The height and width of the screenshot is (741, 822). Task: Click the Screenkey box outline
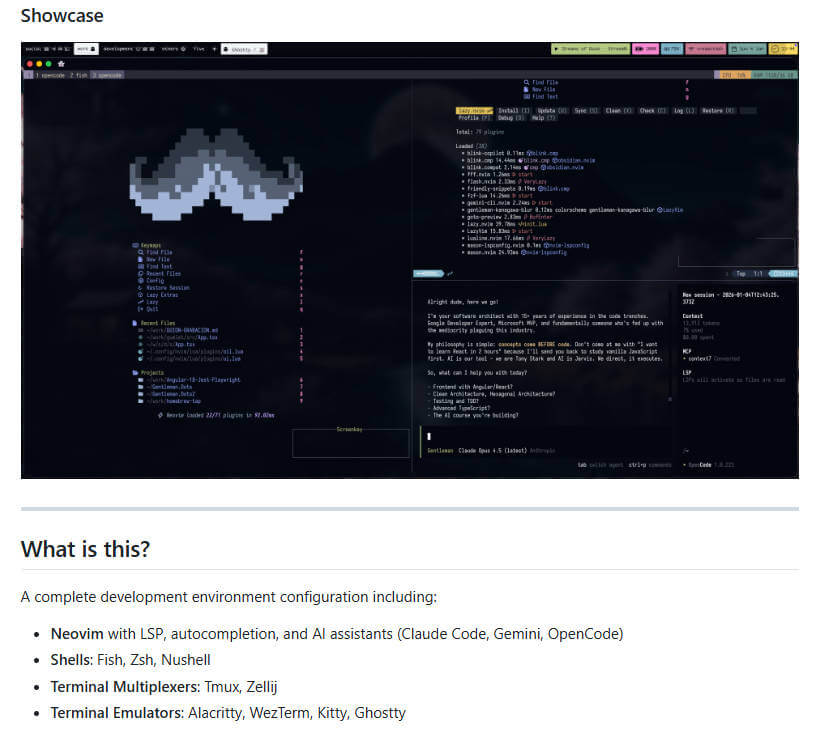(350, 443)
